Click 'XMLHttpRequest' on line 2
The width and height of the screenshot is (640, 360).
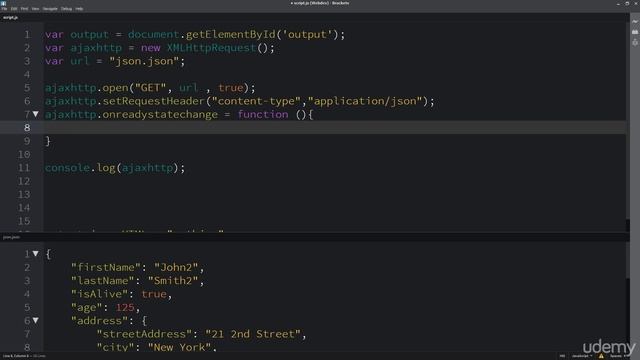211,48
